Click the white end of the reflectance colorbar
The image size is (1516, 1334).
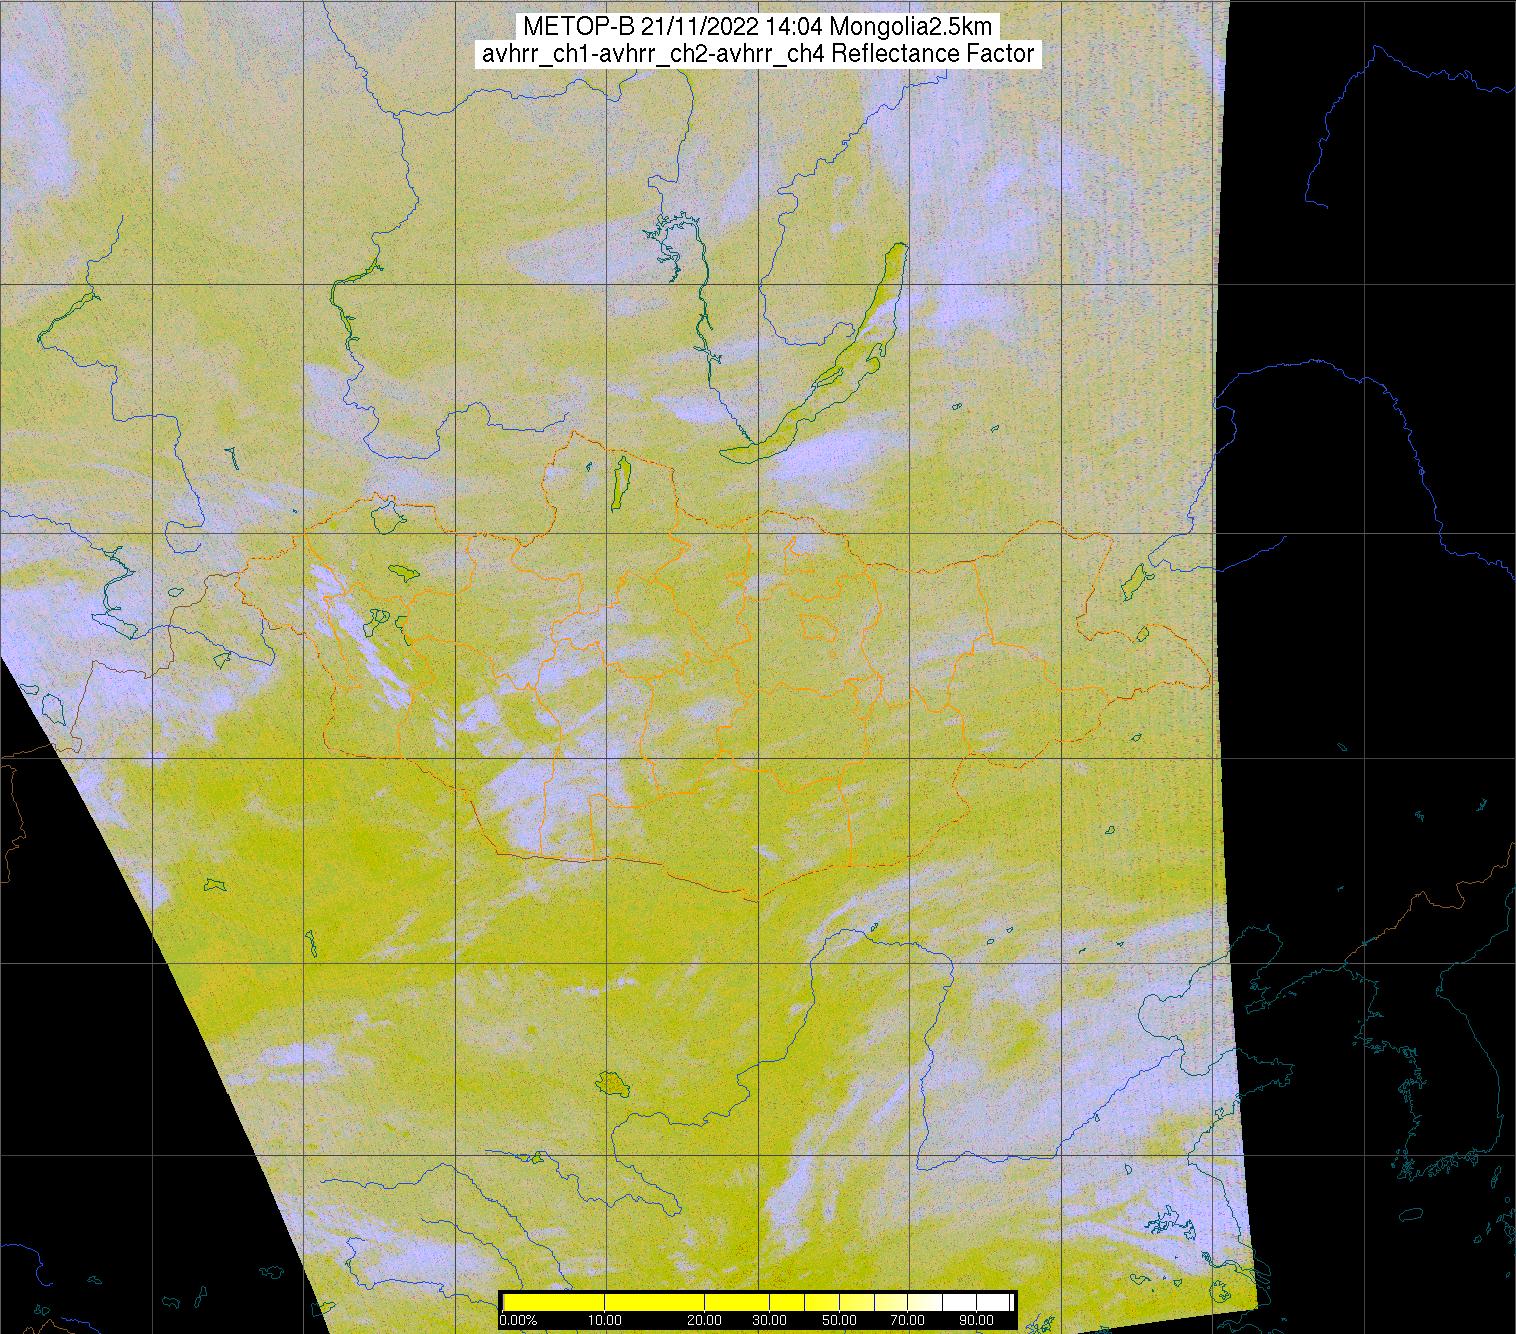[993, 1302]
